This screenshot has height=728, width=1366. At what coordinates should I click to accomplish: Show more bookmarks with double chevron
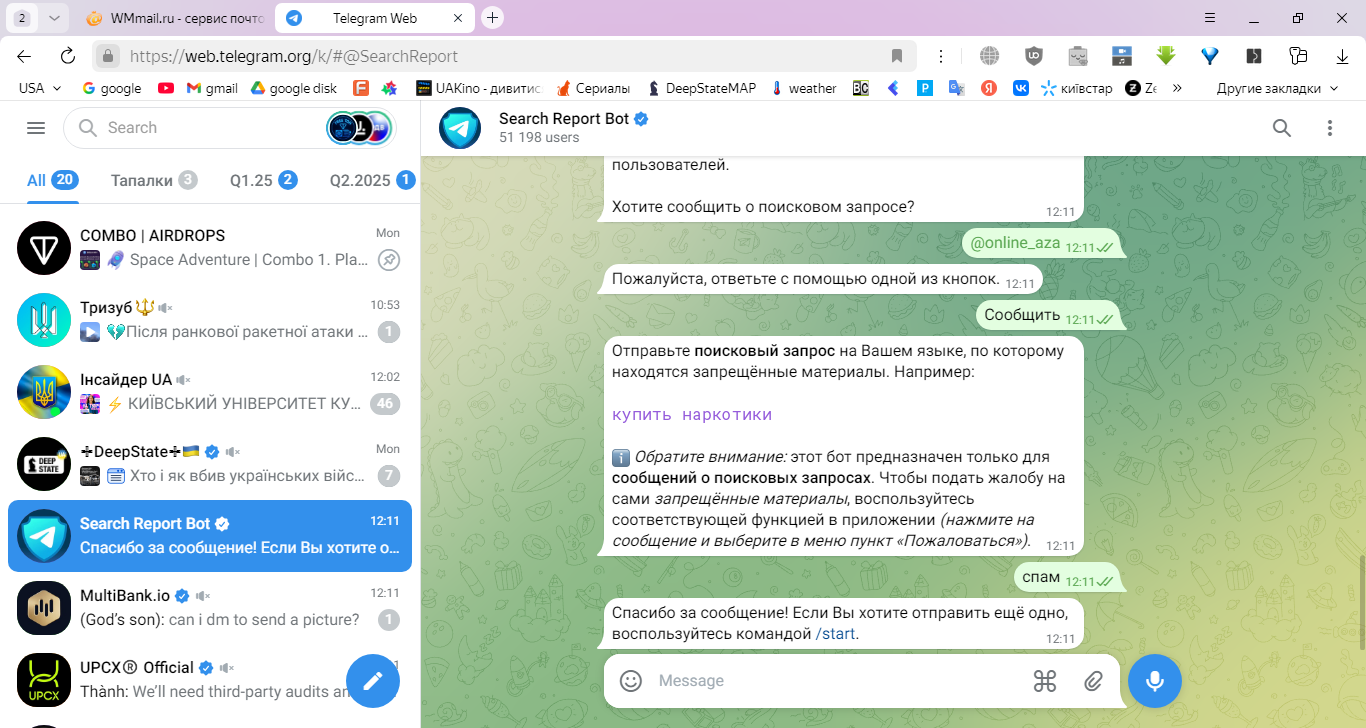1177,88
